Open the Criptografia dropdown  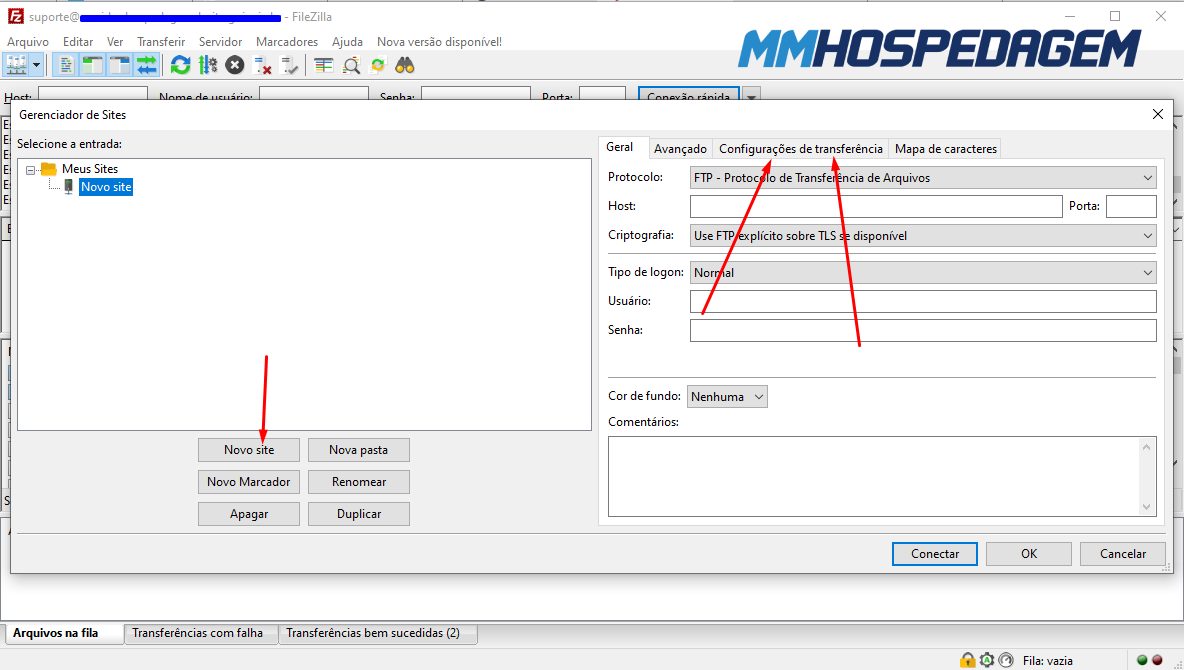923,236
